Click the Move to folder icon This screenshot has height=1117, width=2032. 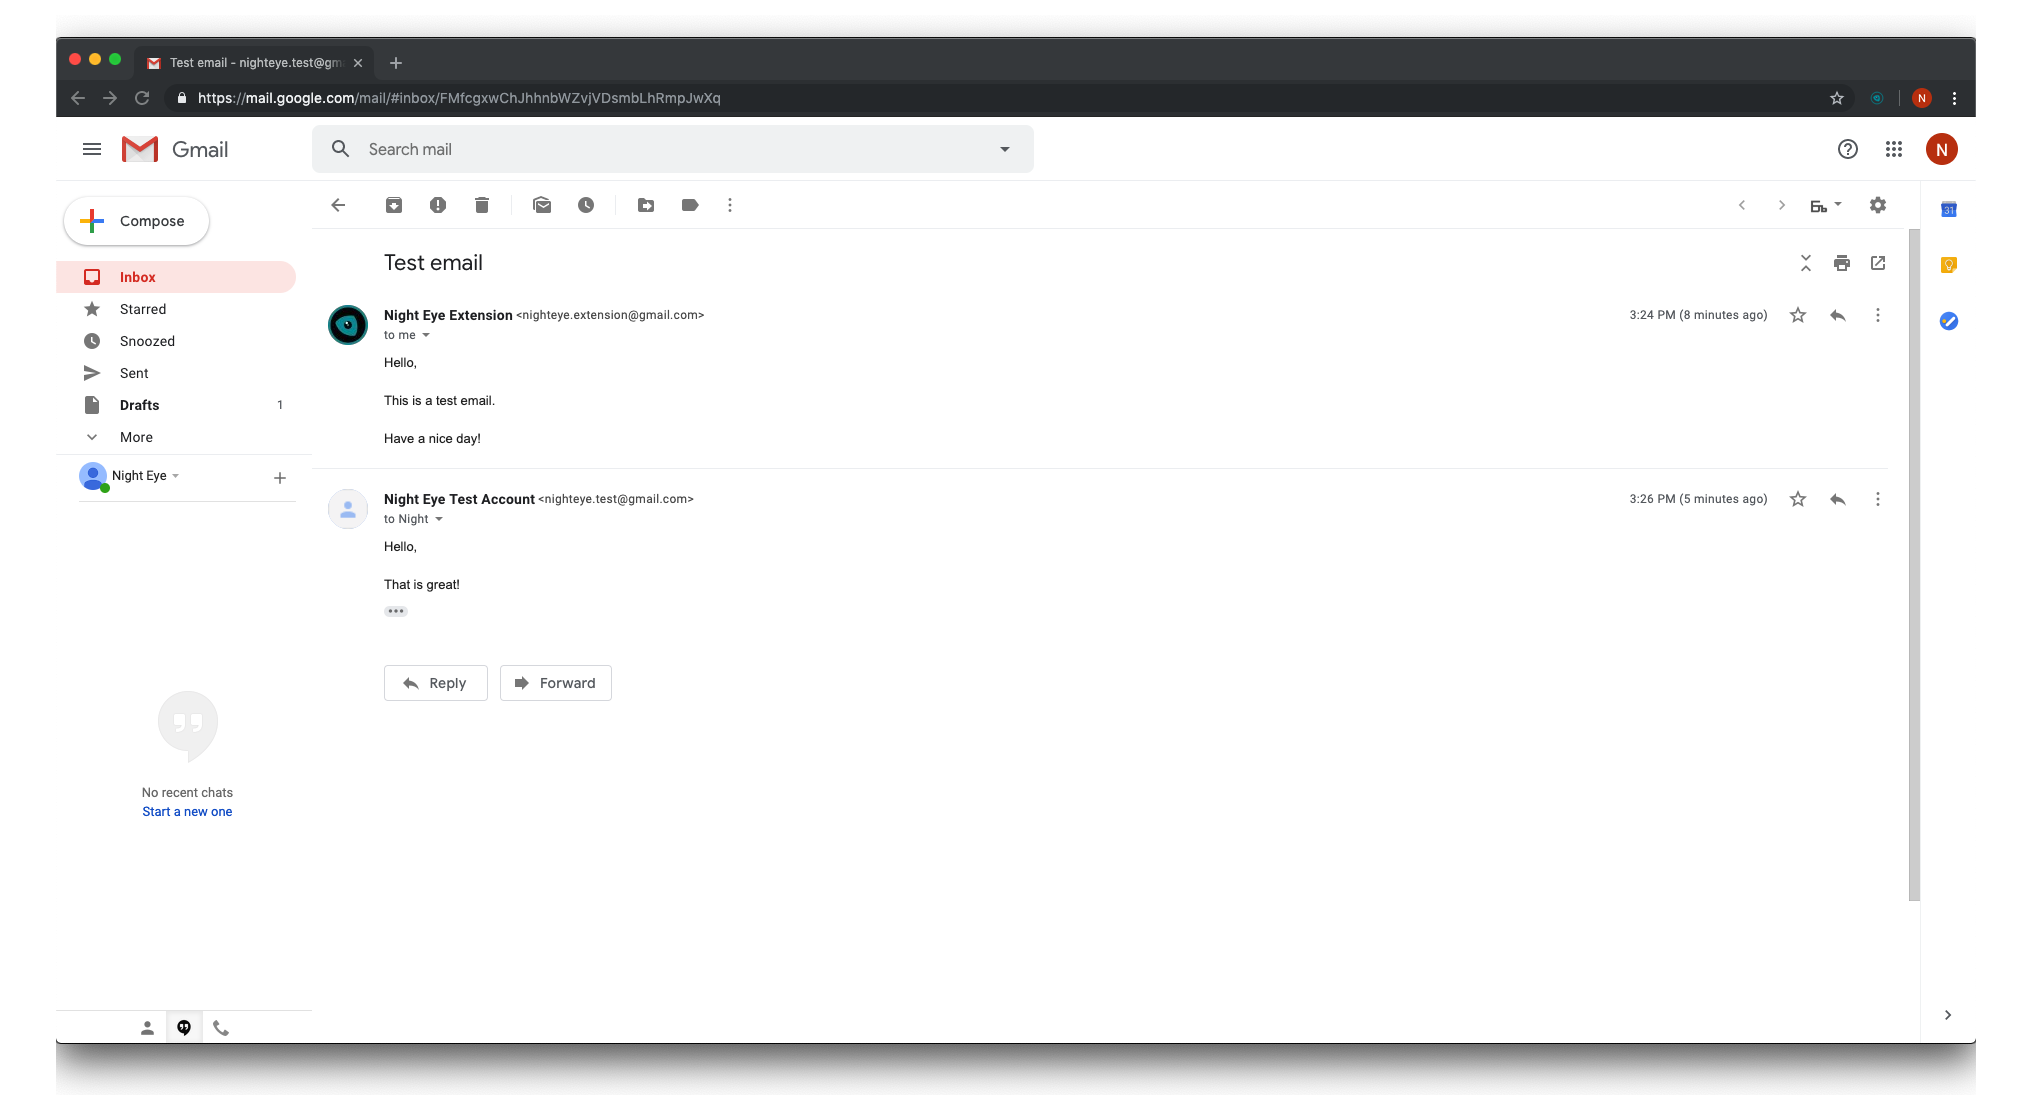pos(645,205)
